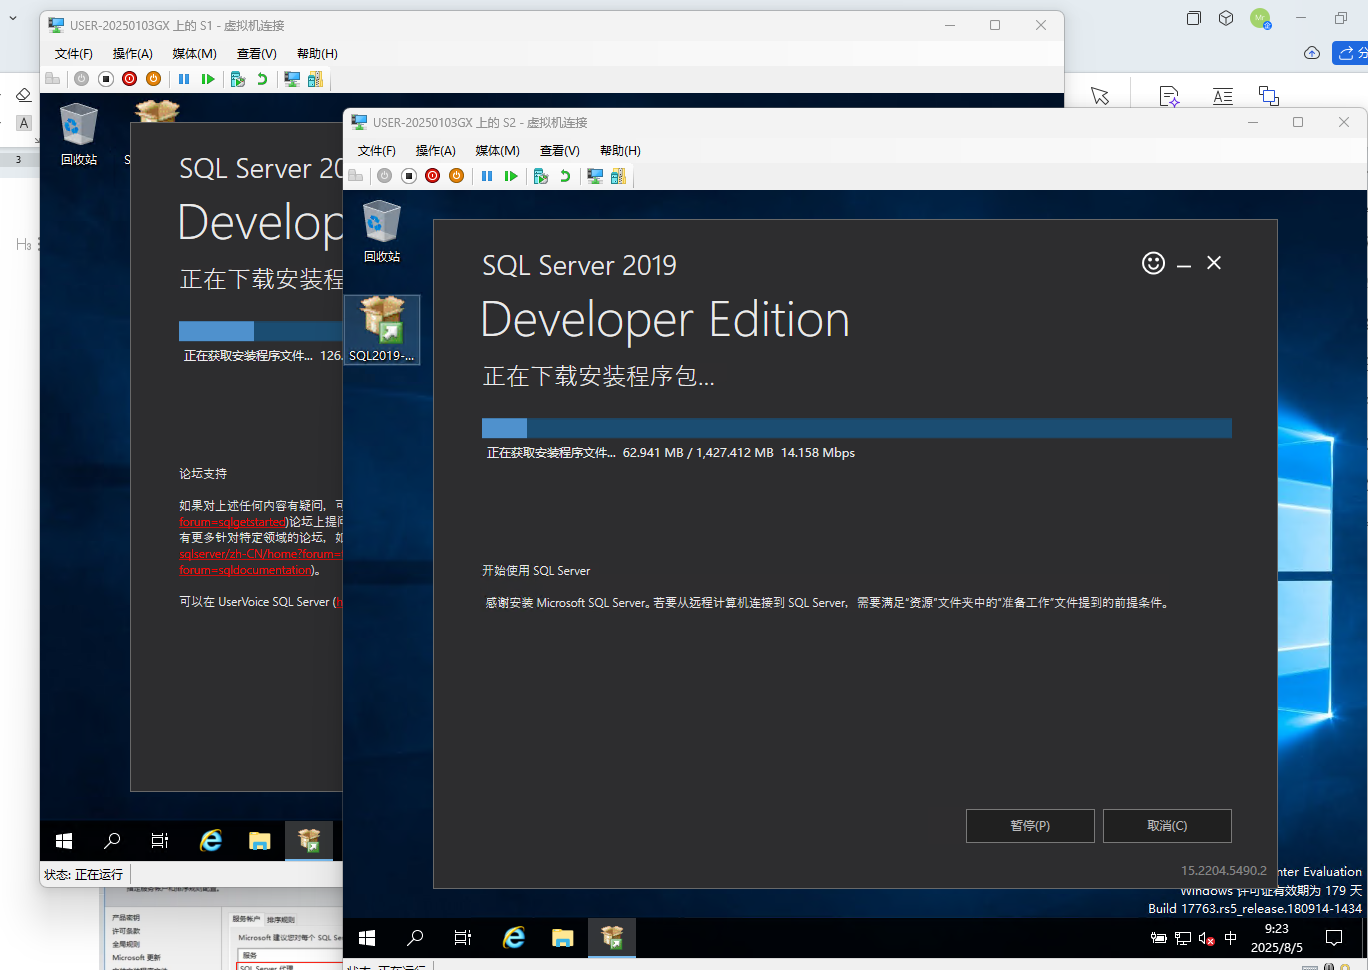Image resolution: width=1368 pixels, height=970 pixels.
Task: Create a checkpoint in S1 toolbar
Action: pos(238,79)
